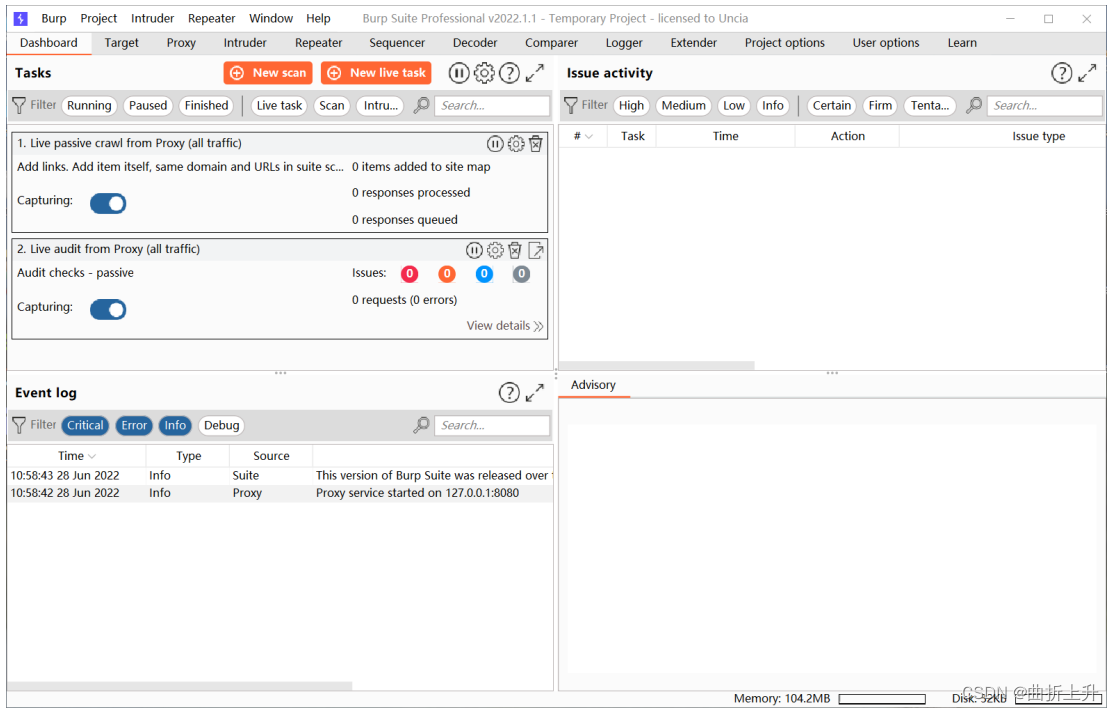1114x711 pixels.
Task: Click the Tasks filter funnel icon
Action: [19, 106]
